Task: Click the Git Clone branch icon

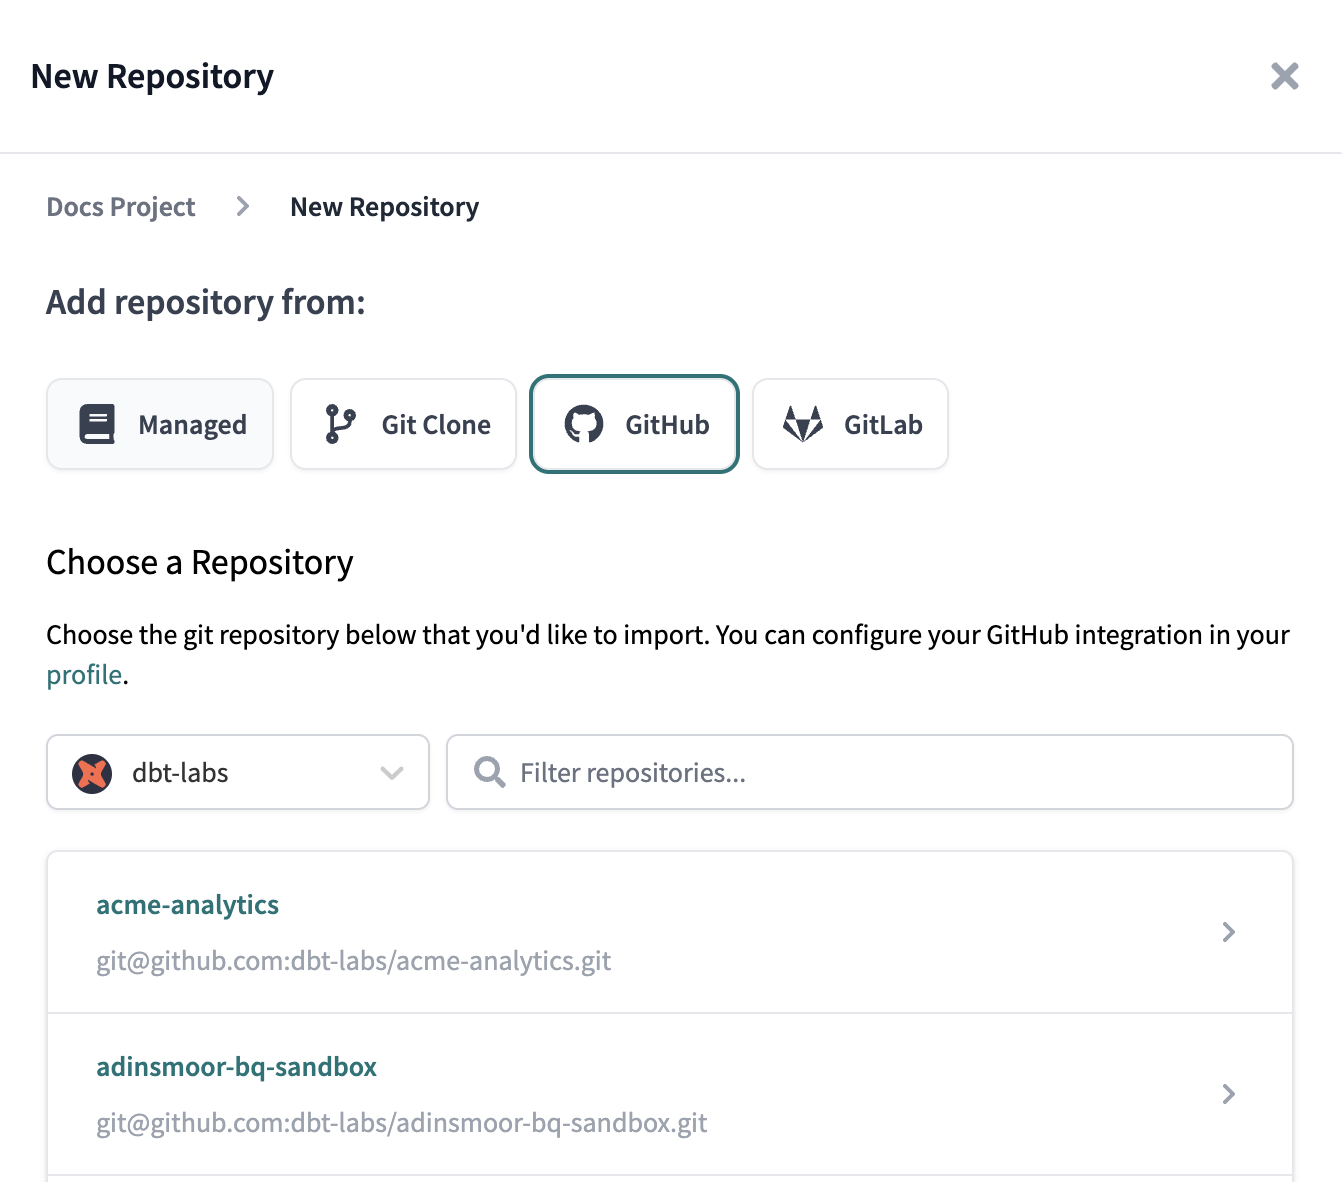Action: coord(339,424)
